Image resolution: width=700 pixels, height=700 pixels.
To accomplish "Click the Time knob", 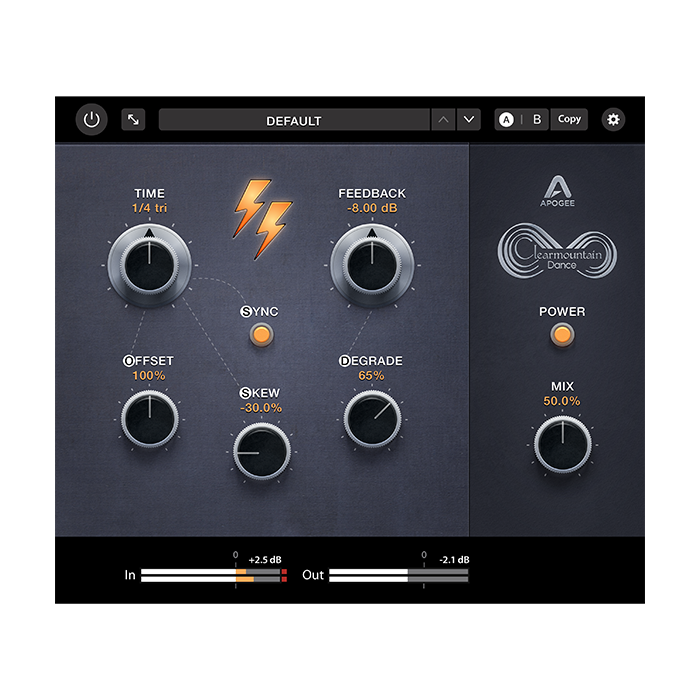I will coord(150,265).
